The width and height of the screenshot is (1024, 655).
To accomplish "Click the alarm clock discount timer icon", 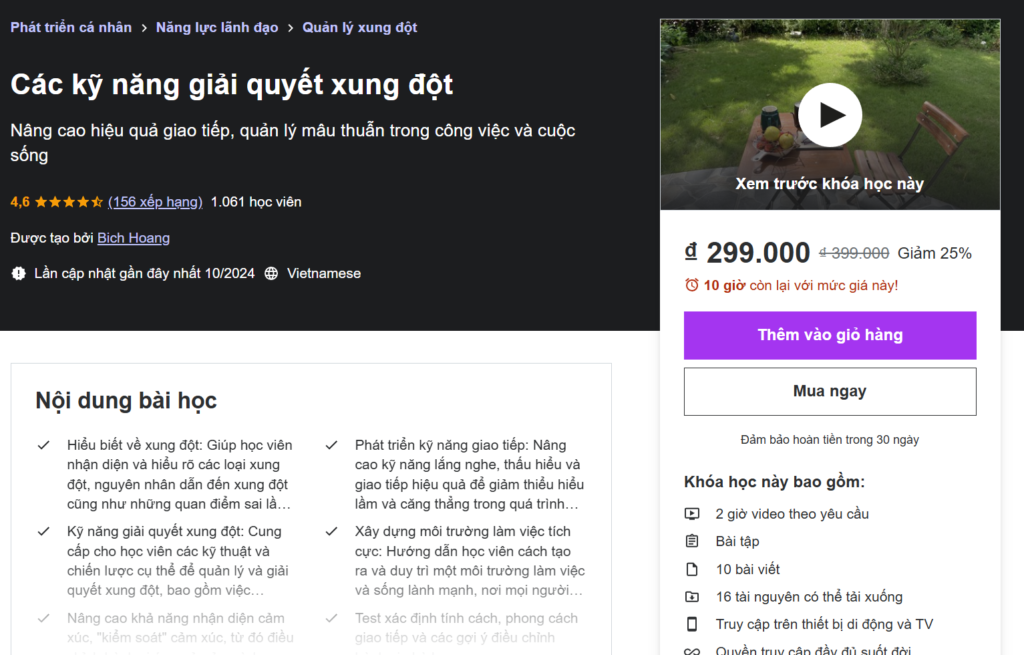I will (692, 281).
